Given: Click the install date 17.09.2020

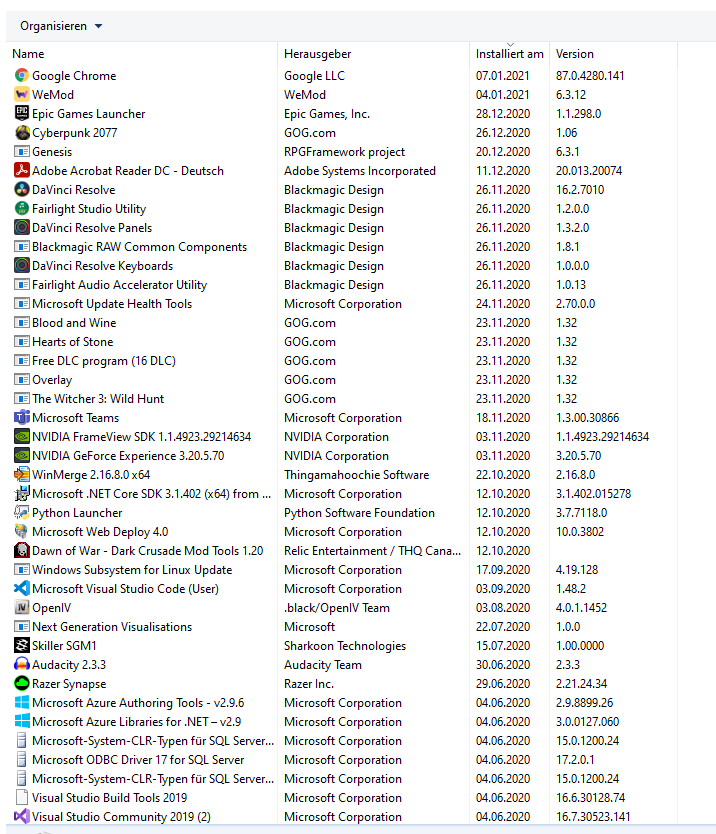Looking at the screenshot, I should coord(503,570).
